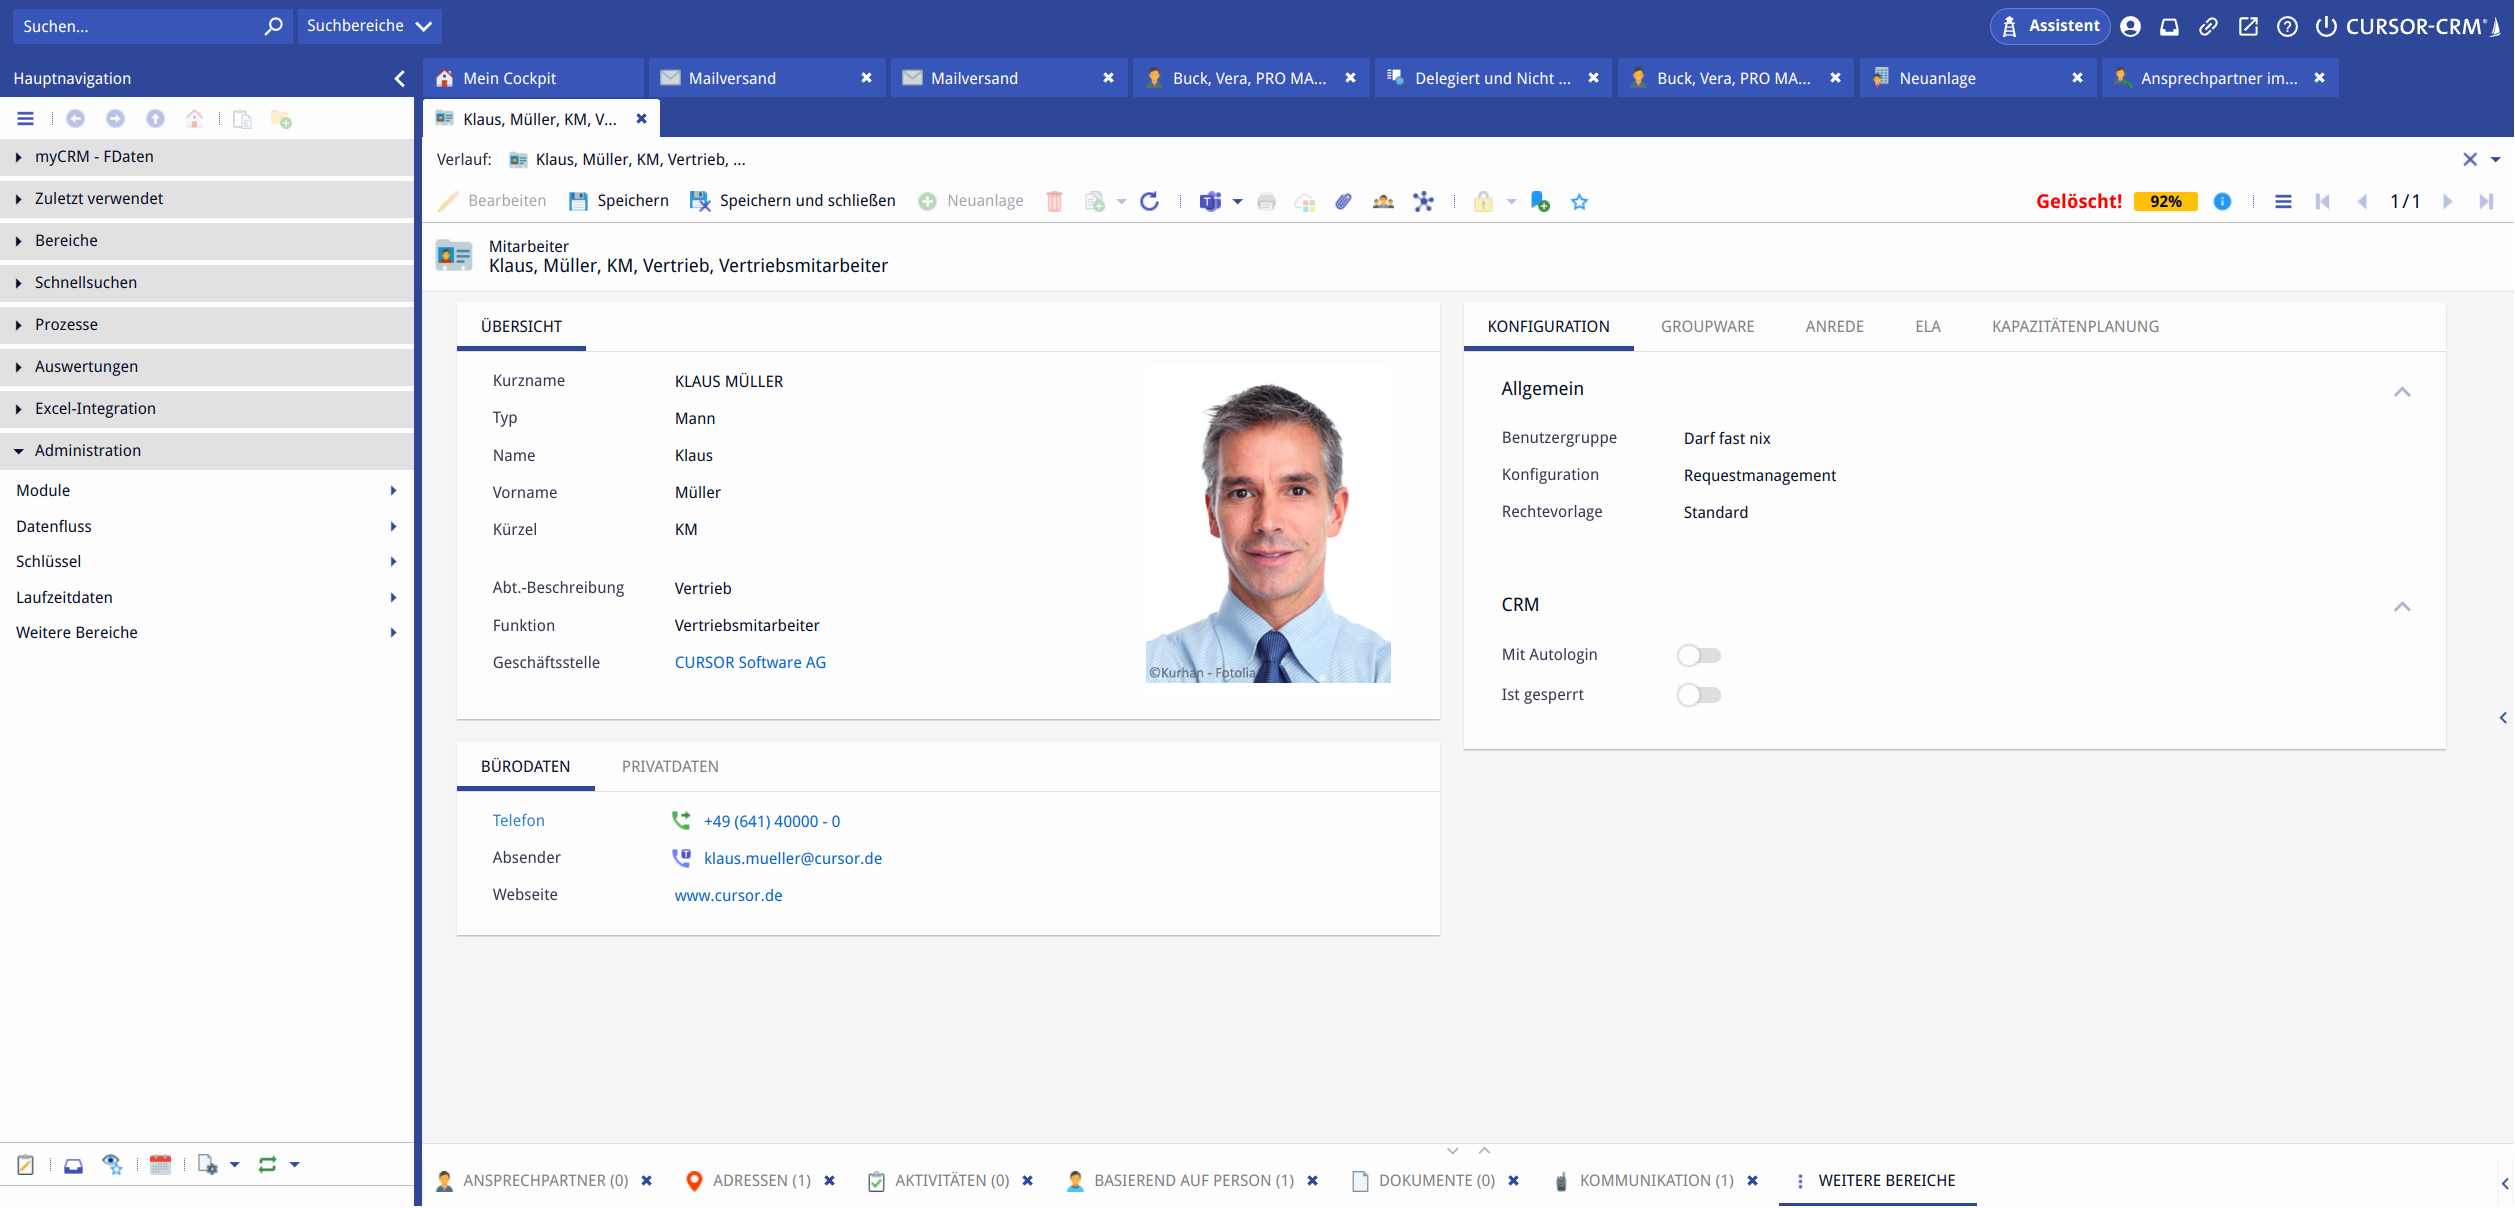The image size is (2515, 1208).
Task: Click the paperclip attachment icon
Action: point(1343,202)
